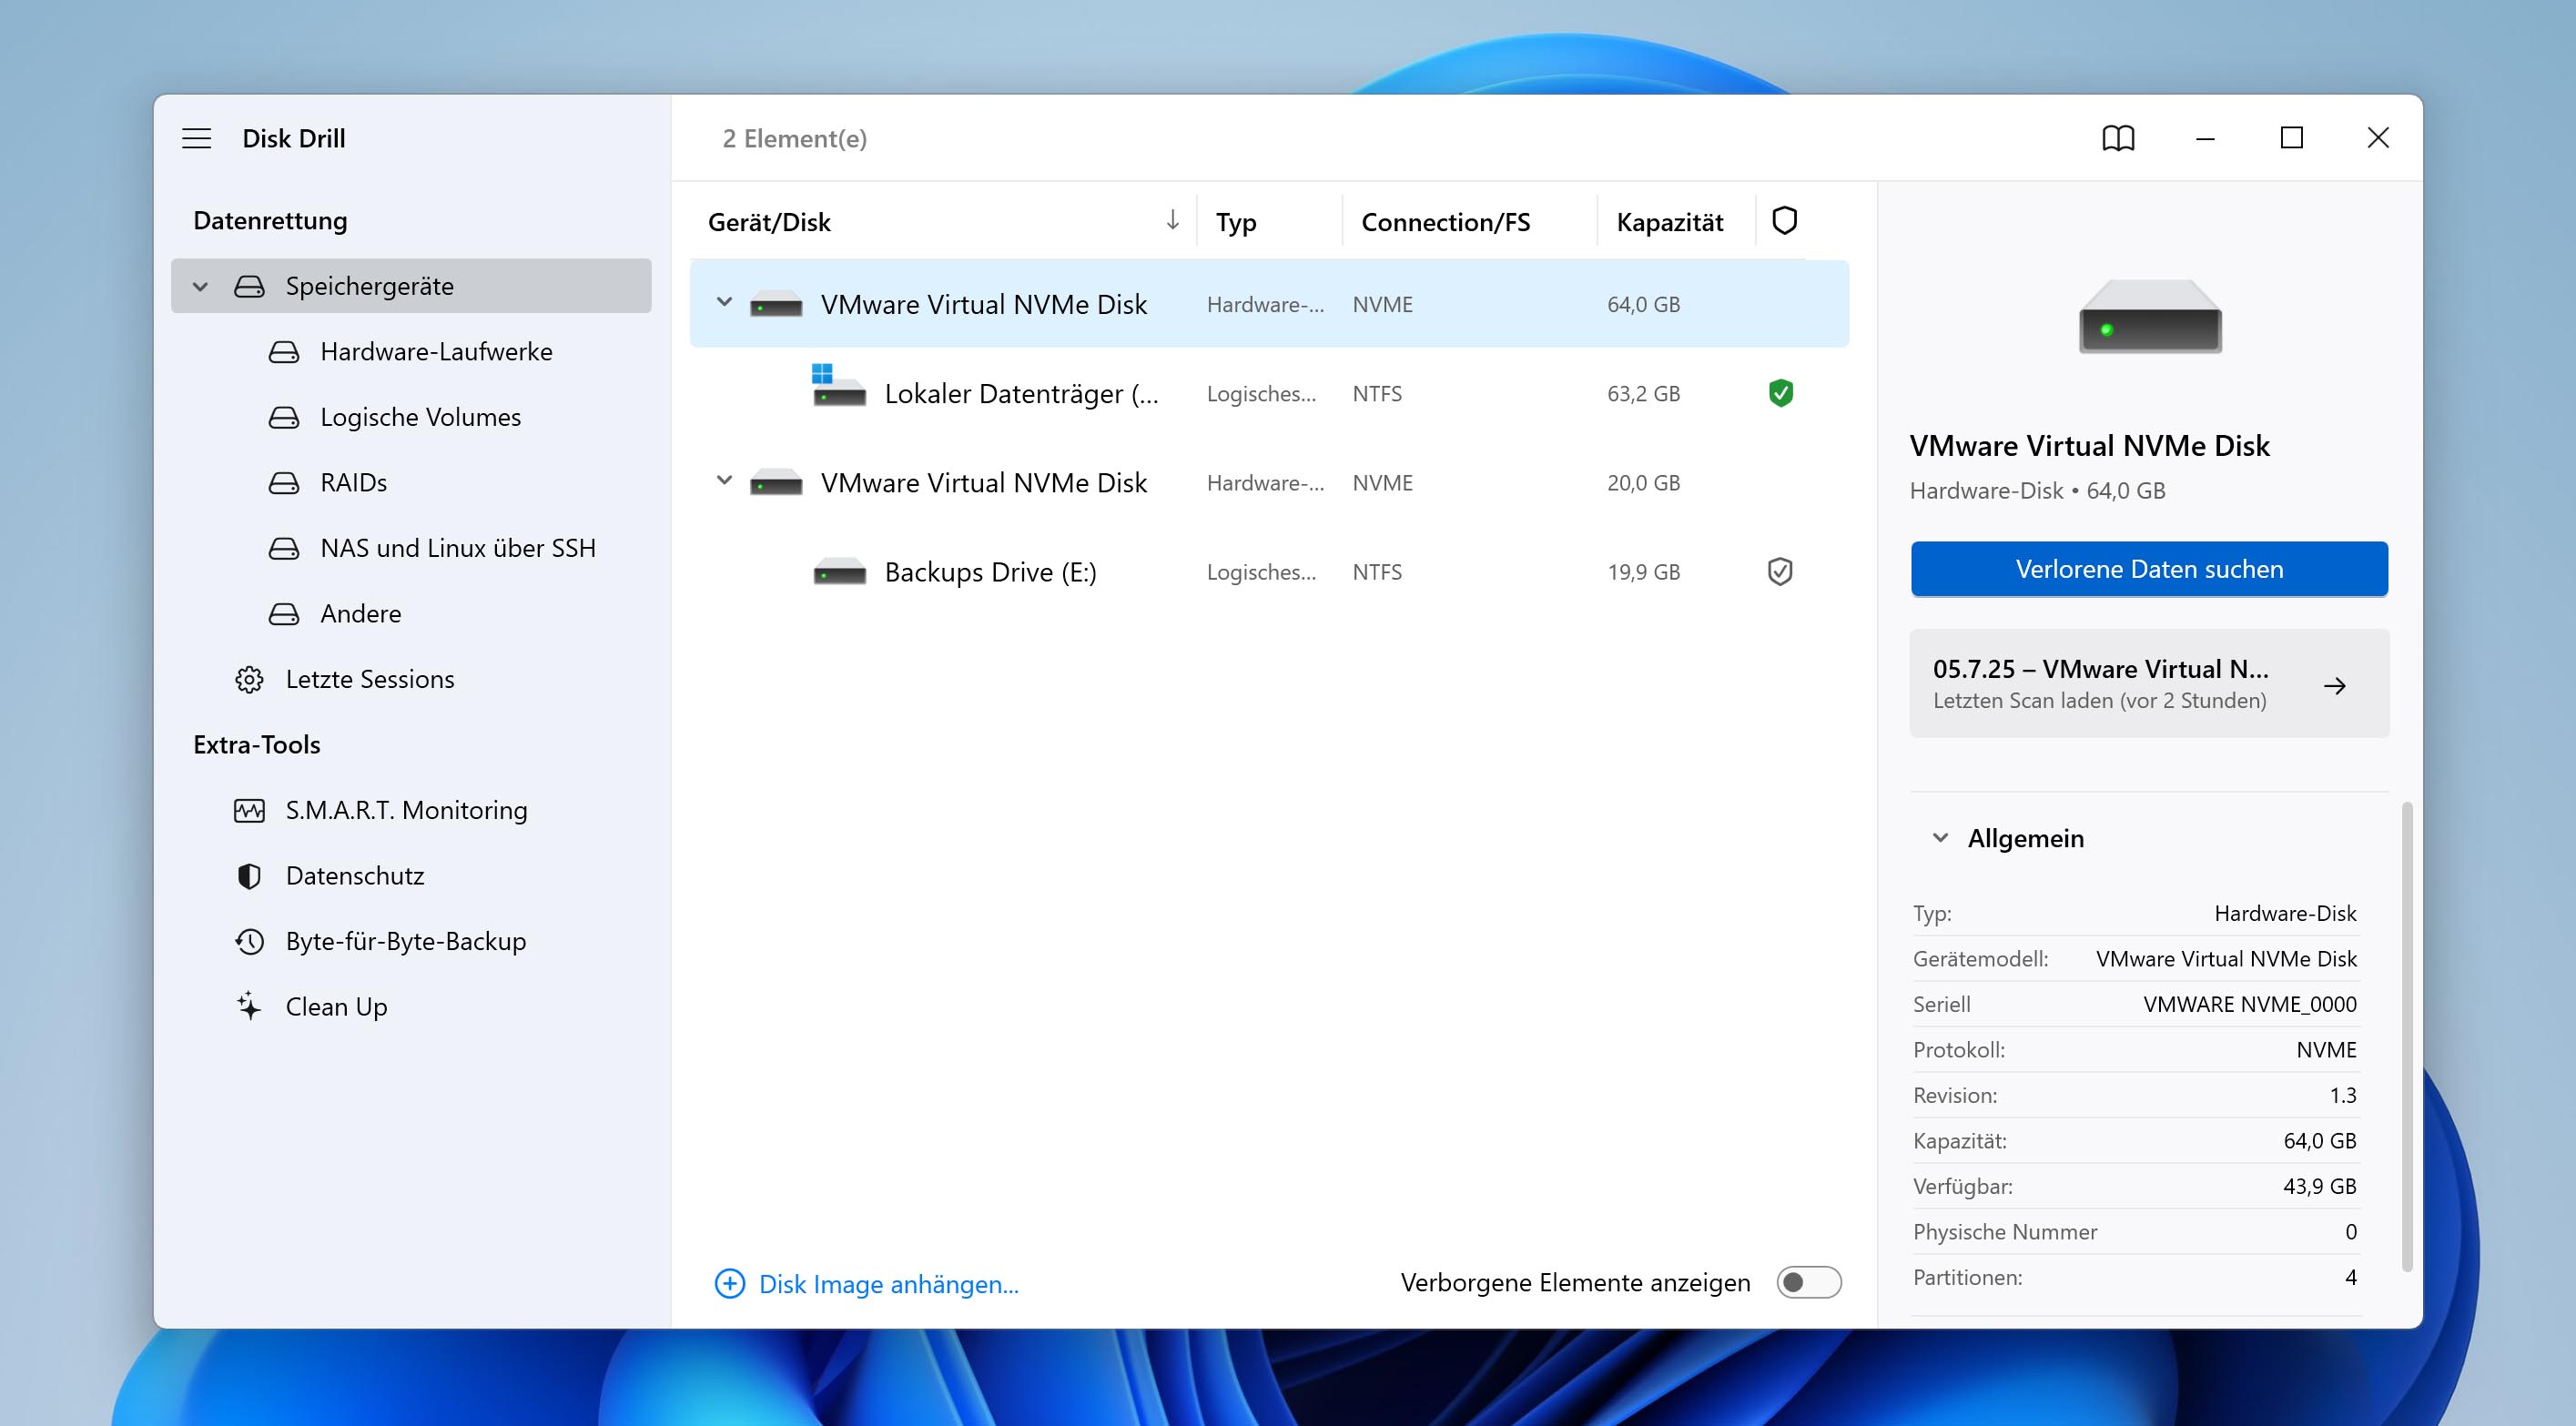Sort by Kapazität column header

coord(1669,222)
